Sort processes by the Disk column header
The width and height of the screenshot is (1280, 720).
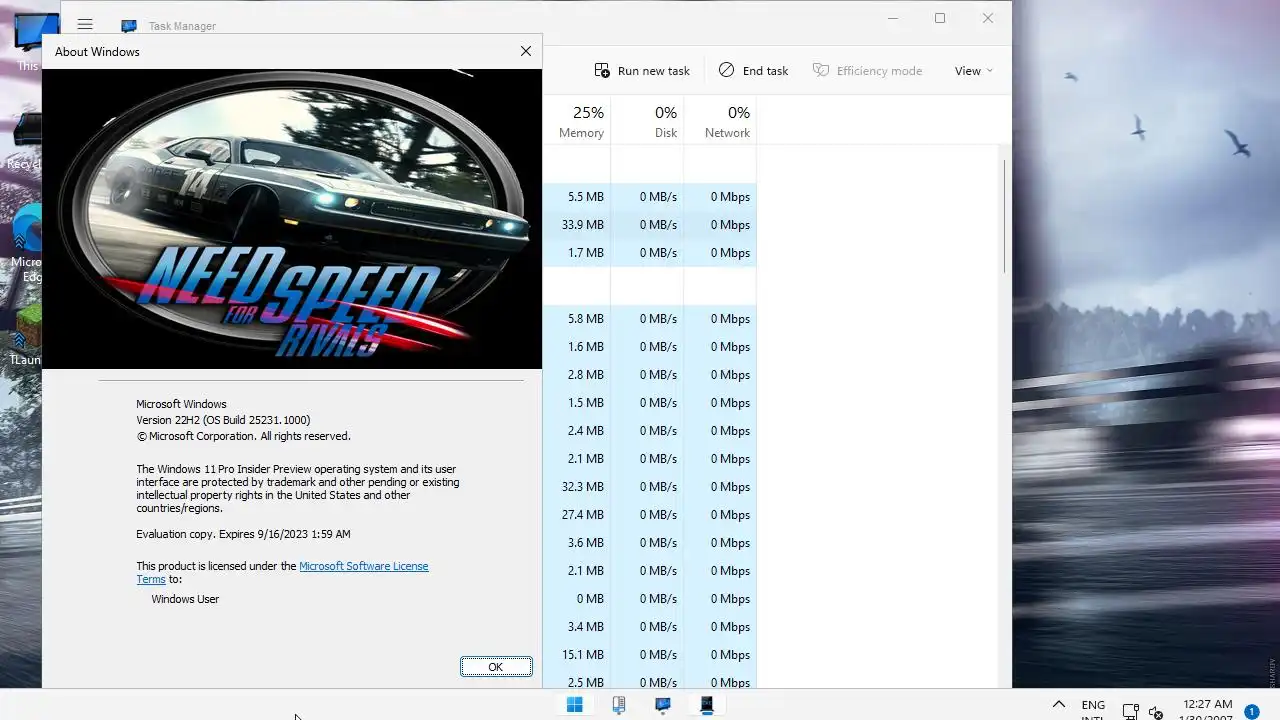(647, 121)
